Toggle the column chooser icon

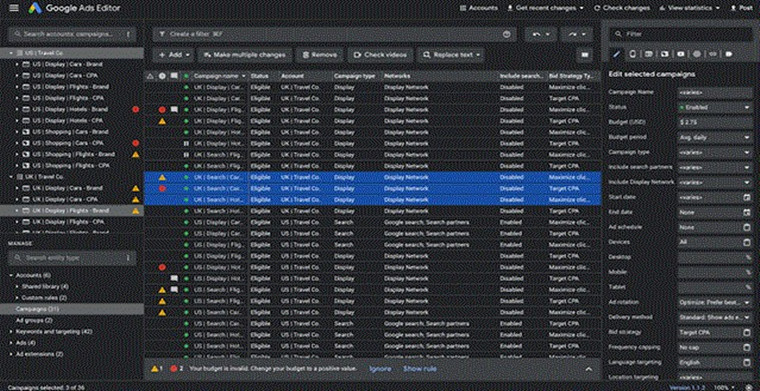tap(585, 55)
